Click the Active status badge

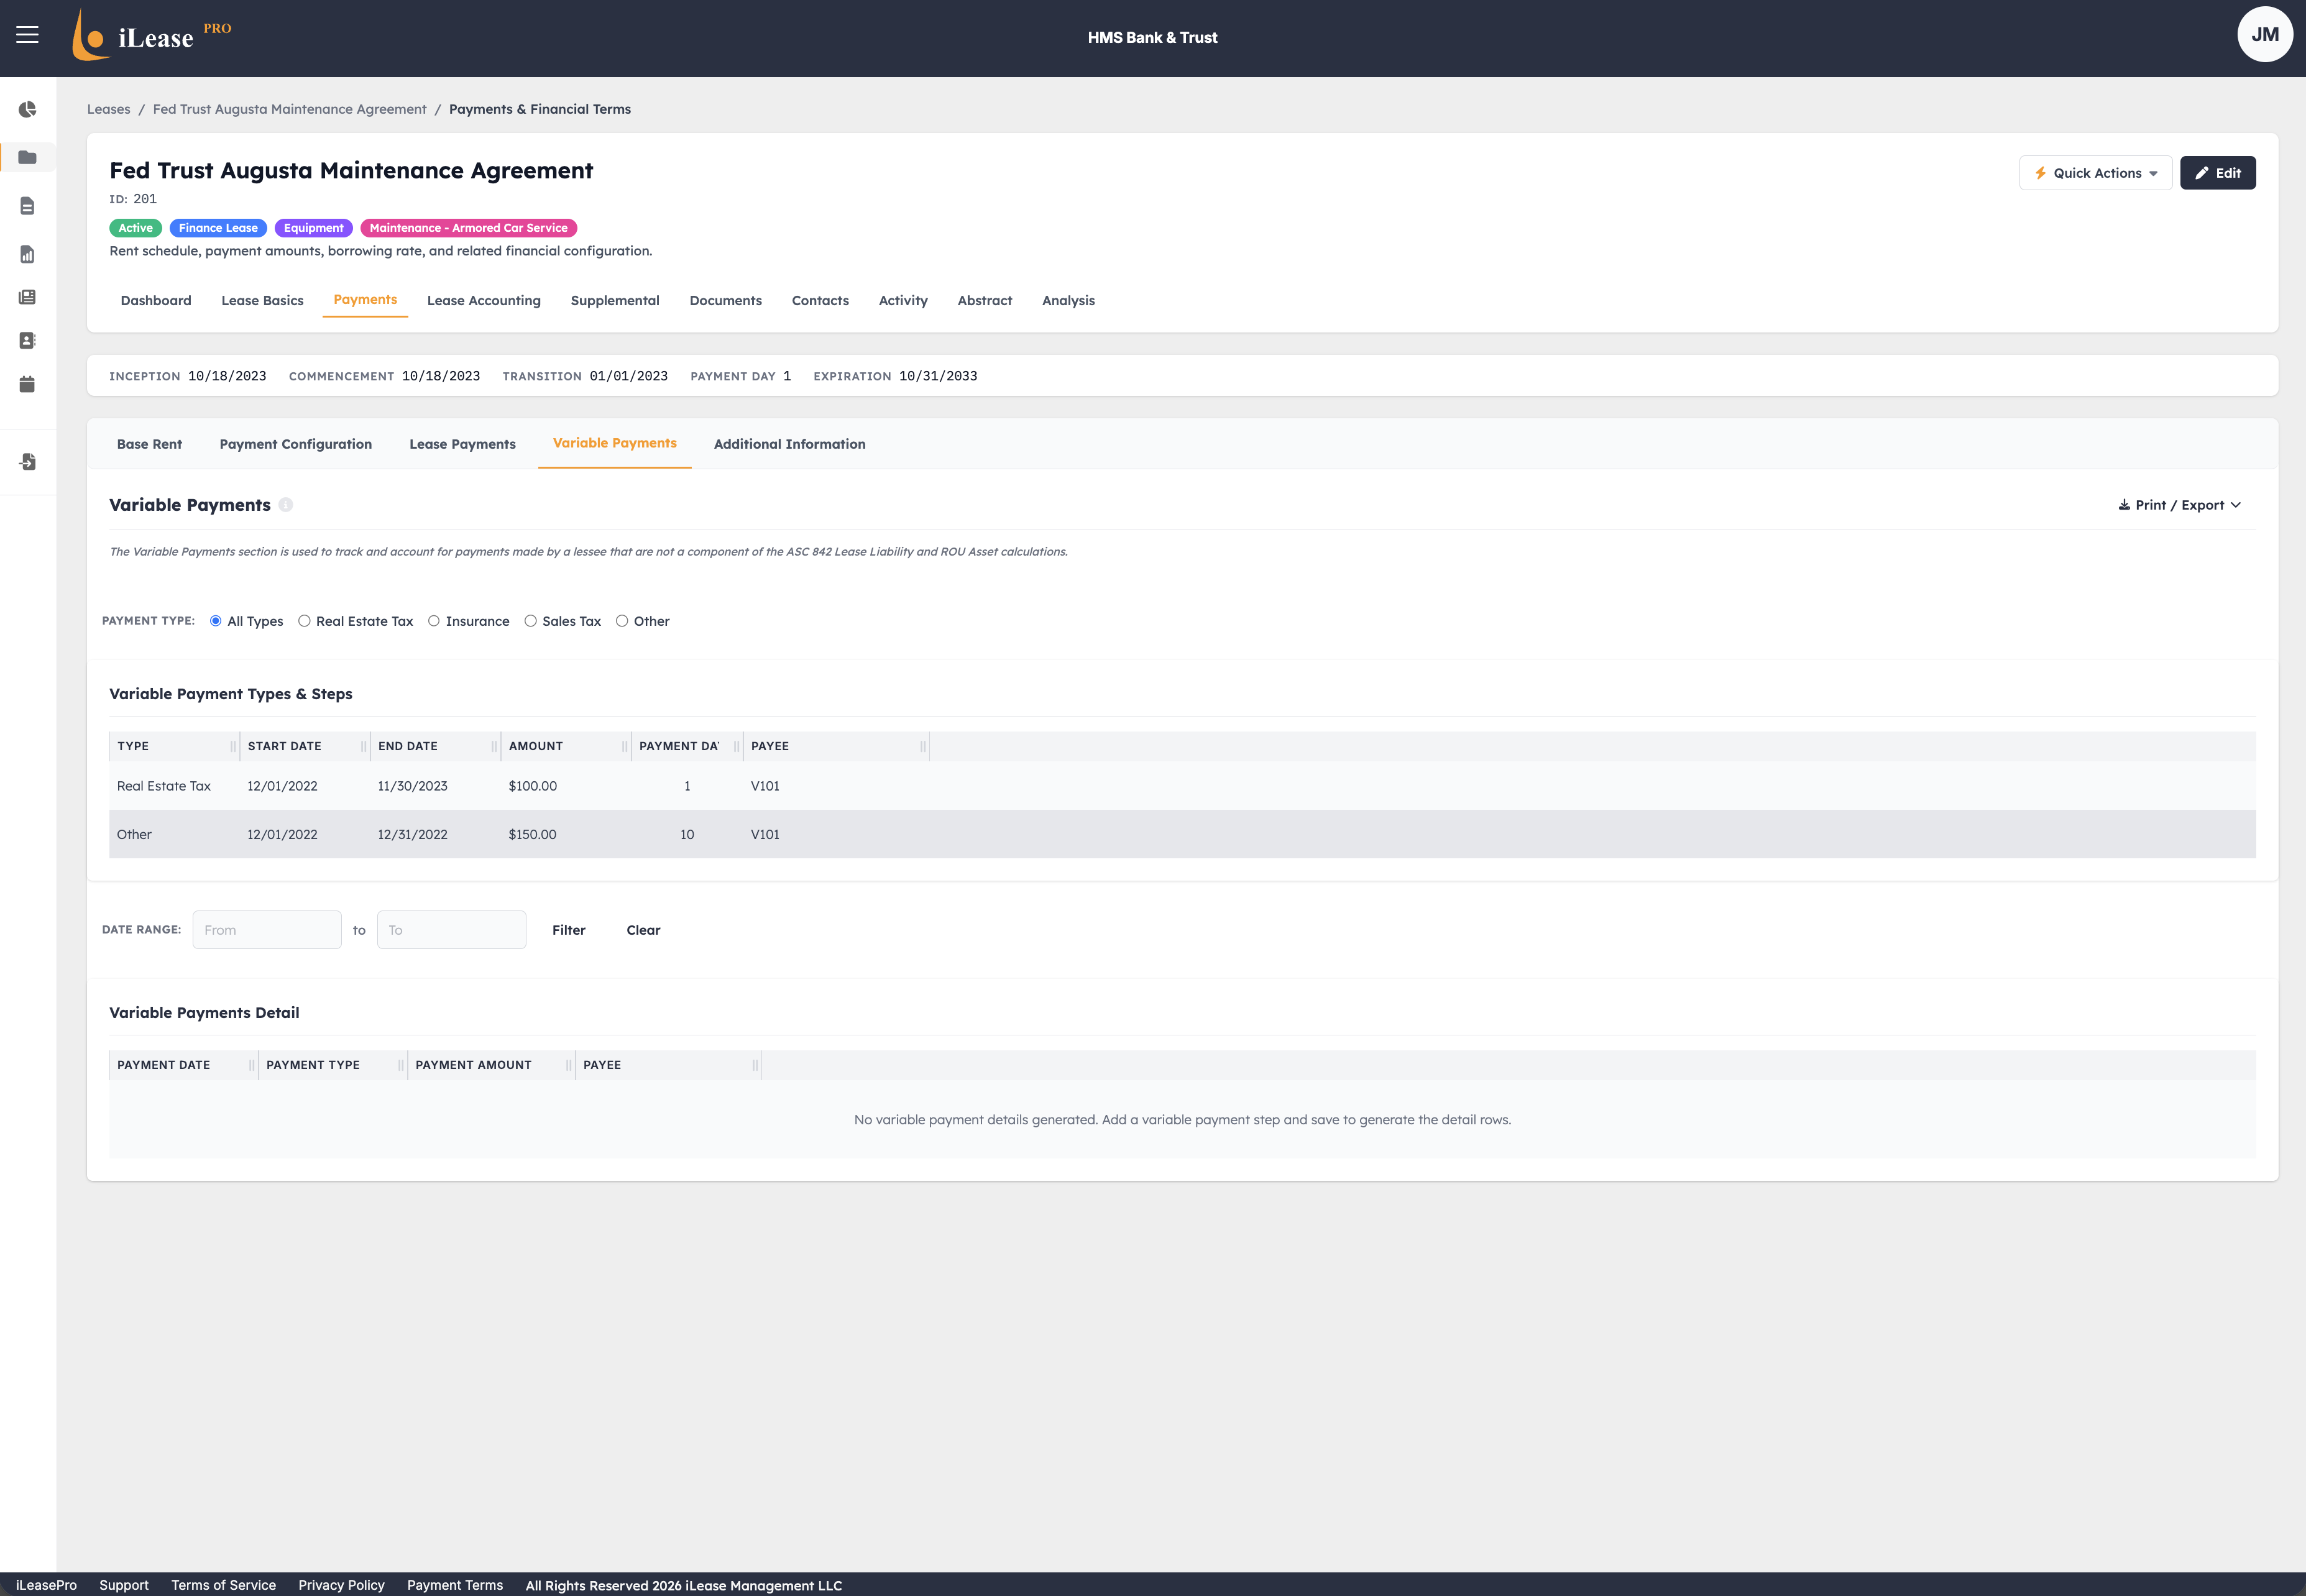point(136,228)
